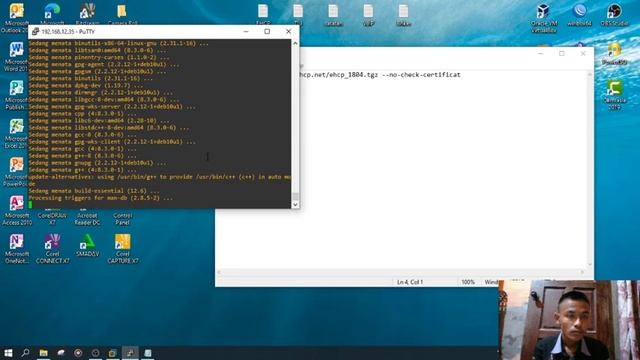Open the Windows Start menu
The height and width of the screenshot is (360, 640).
[8, 353]
